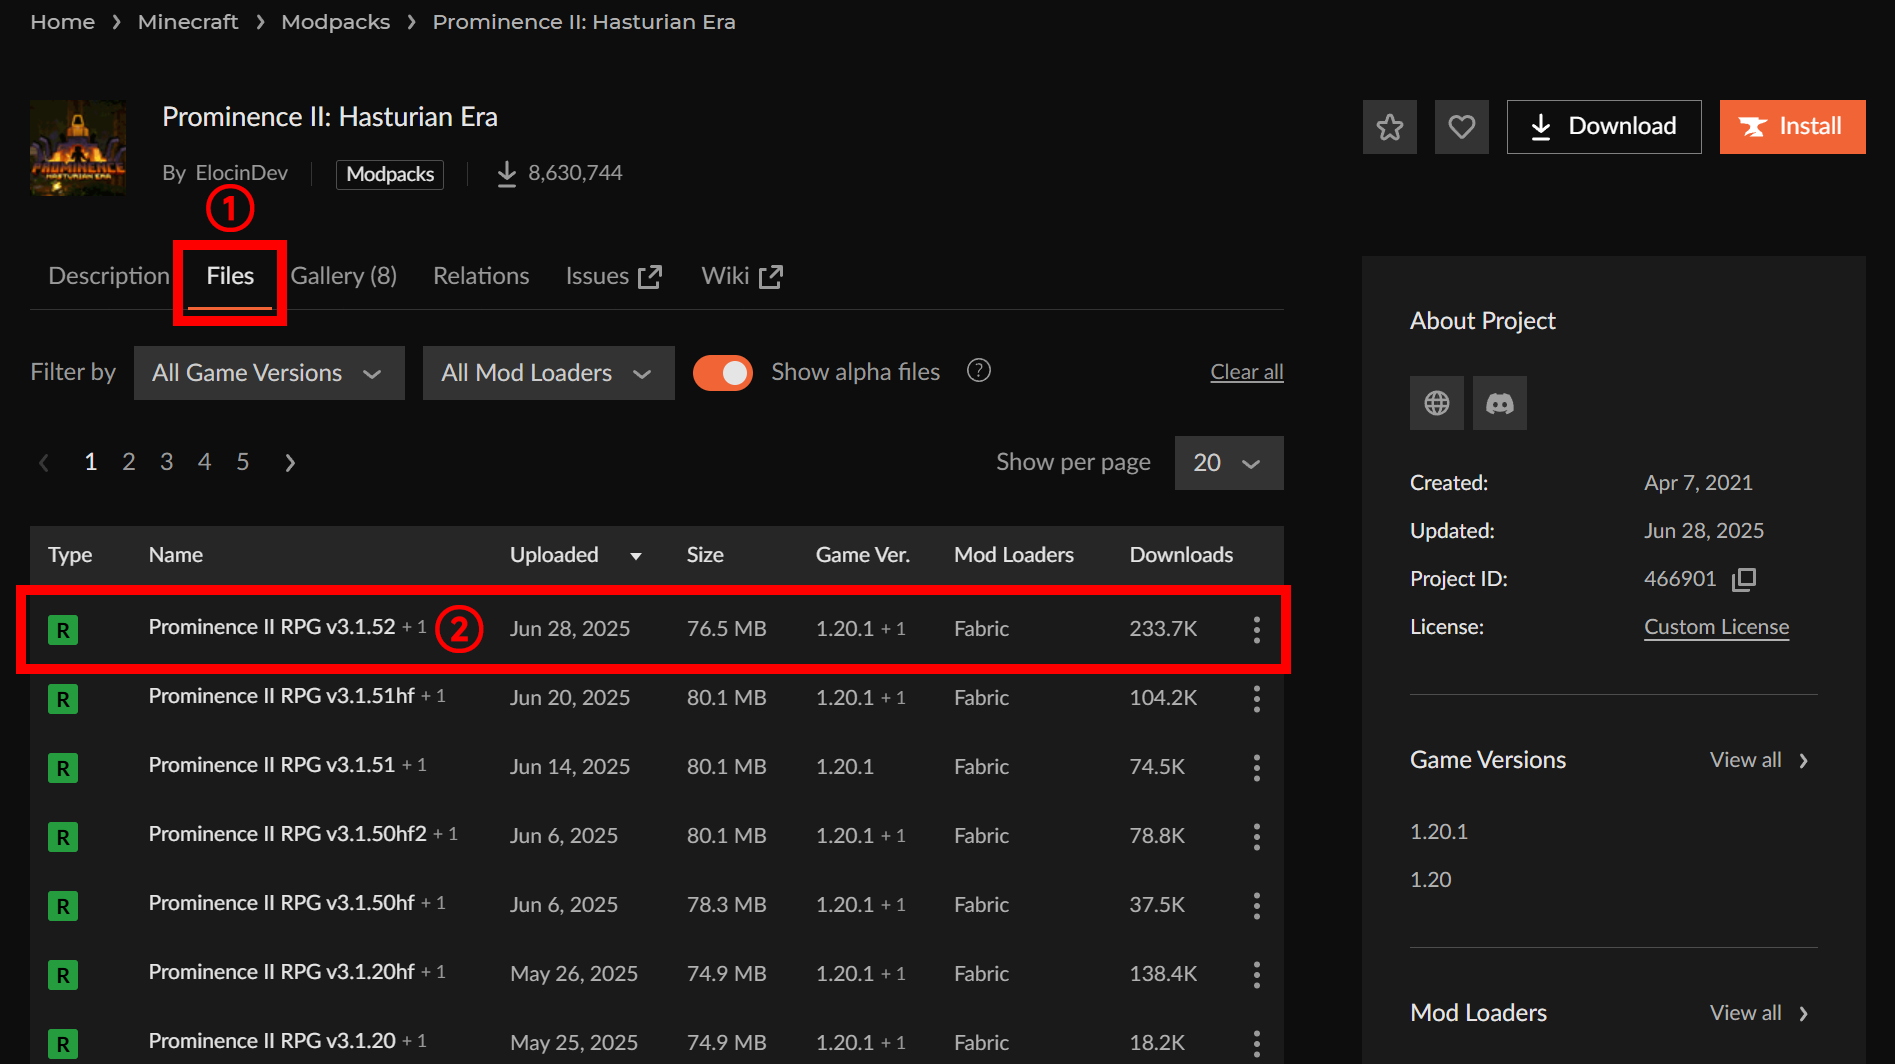This screenshot has width=1895, height=1064.
Task: Open more options for v3.1.52 file
Action: (x=1256, y=629)
